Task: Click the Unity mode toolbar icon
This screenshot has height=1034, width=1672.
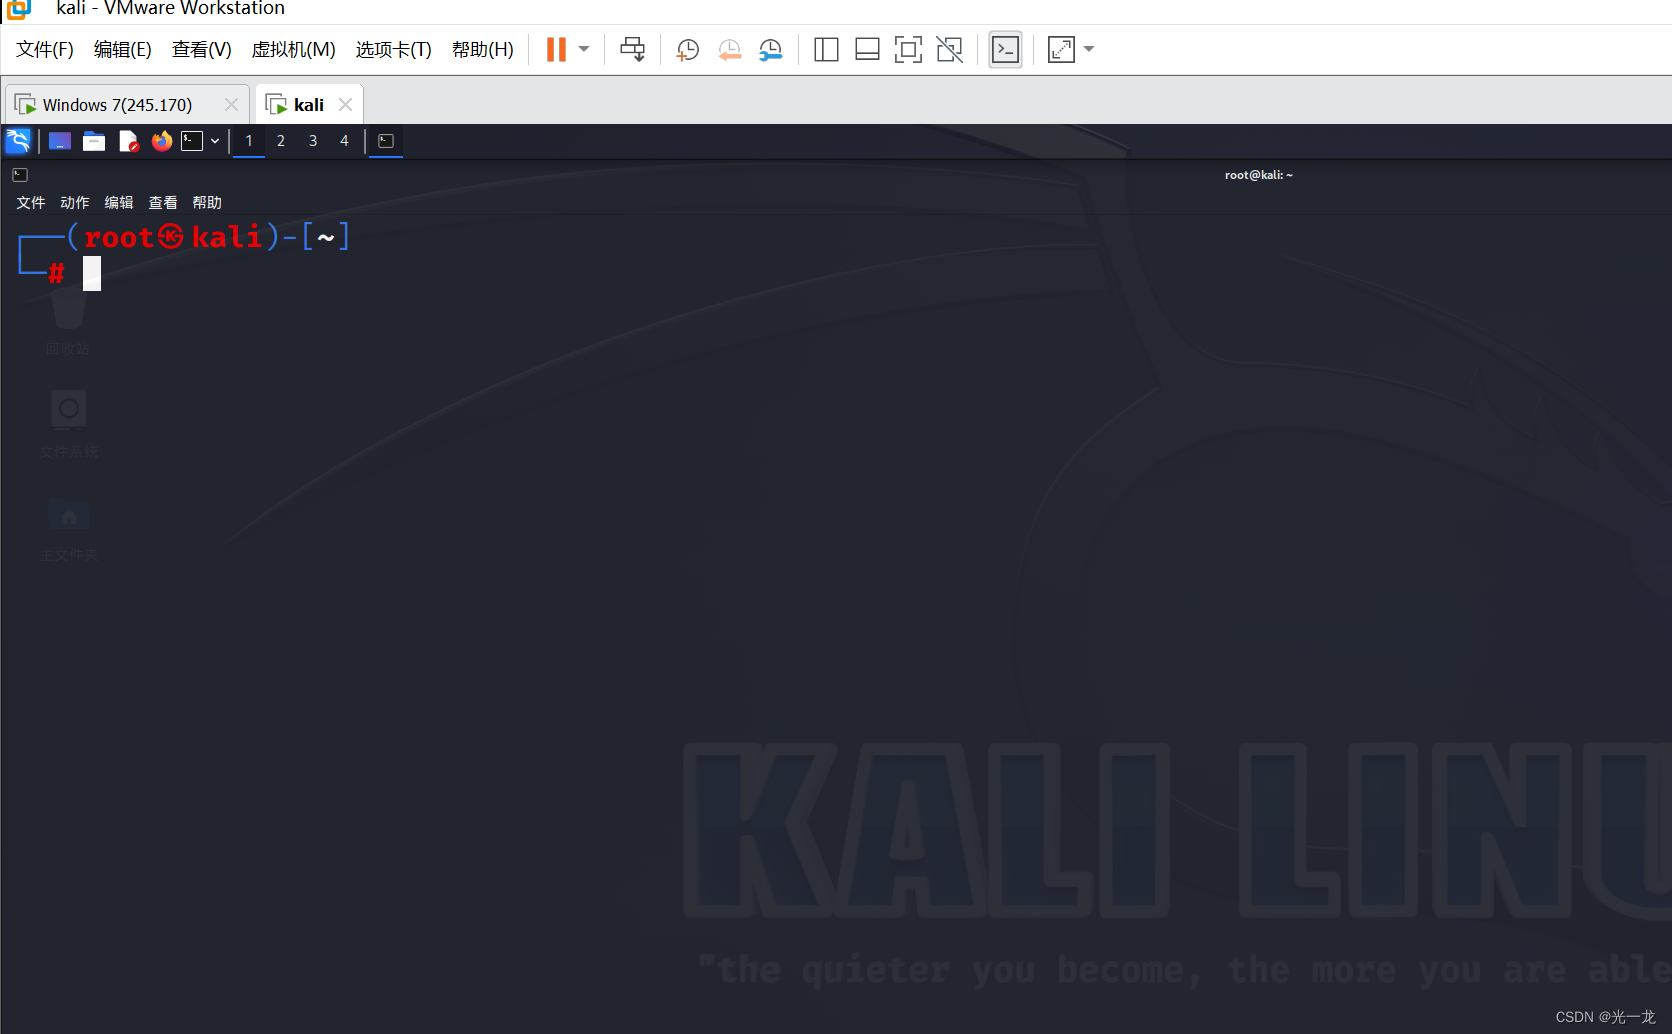Action: coord(949,49)
